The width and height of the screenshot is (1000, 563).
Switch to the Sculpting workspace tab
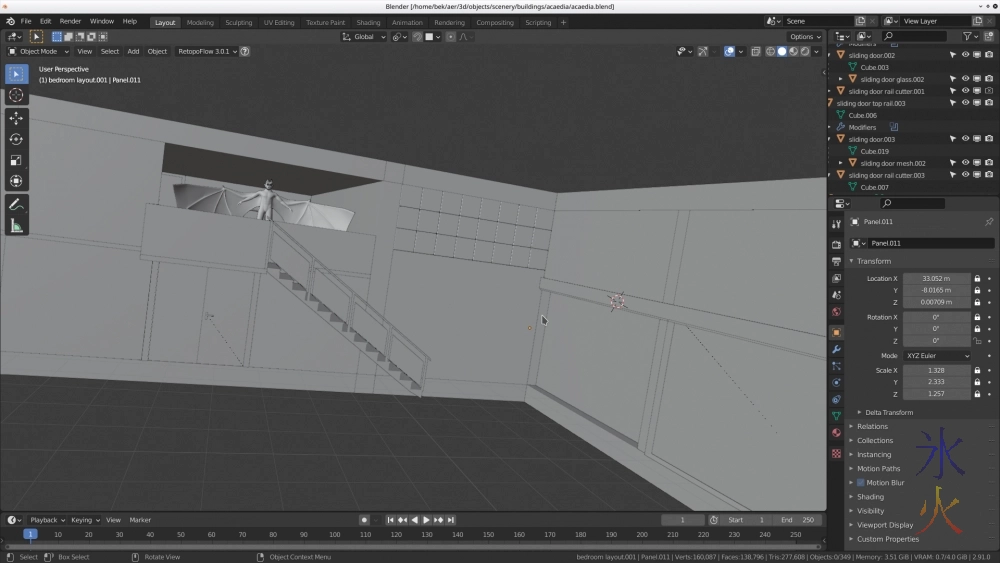(238, 22)
